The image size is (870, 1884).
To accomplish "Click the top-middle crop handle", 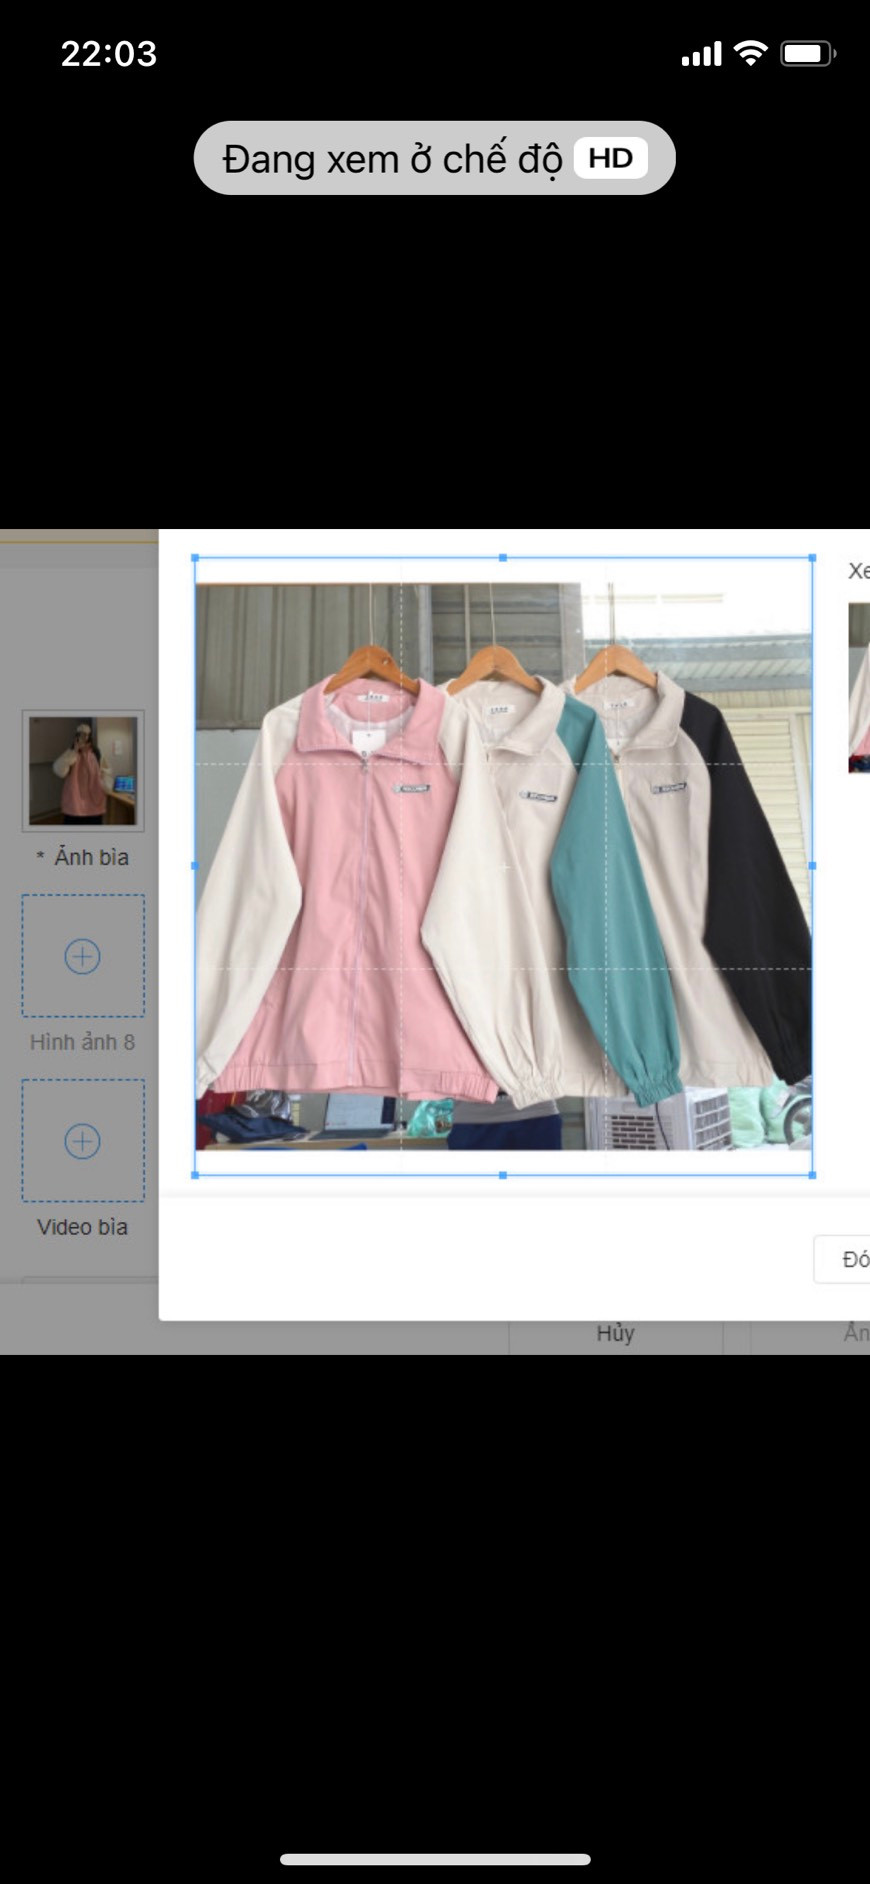I will pyautogui.click(x=503, y=558).
